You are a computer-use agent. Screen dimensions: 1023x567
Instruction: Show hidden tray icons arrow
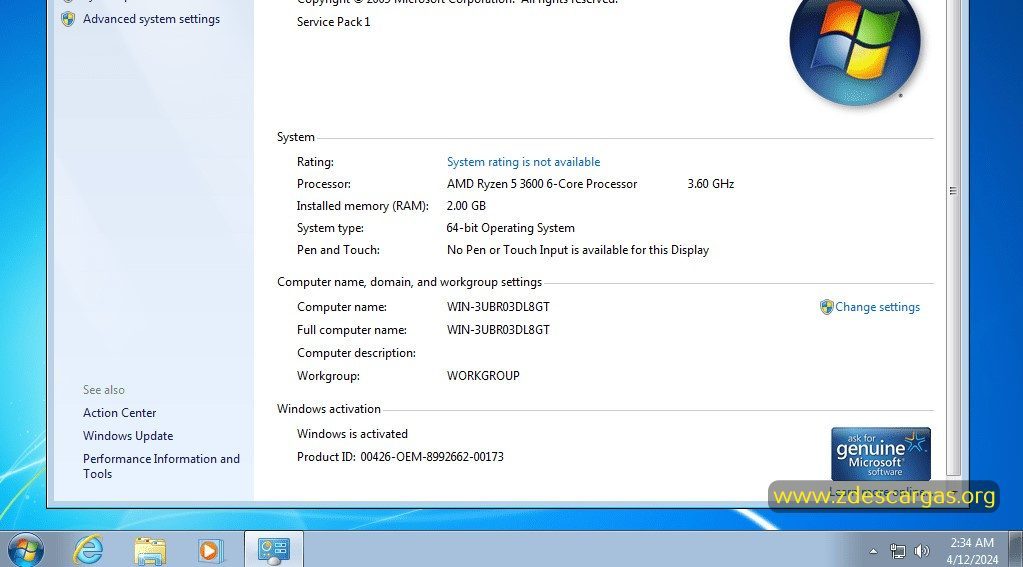pyautogui.click(x=873, y=551)
